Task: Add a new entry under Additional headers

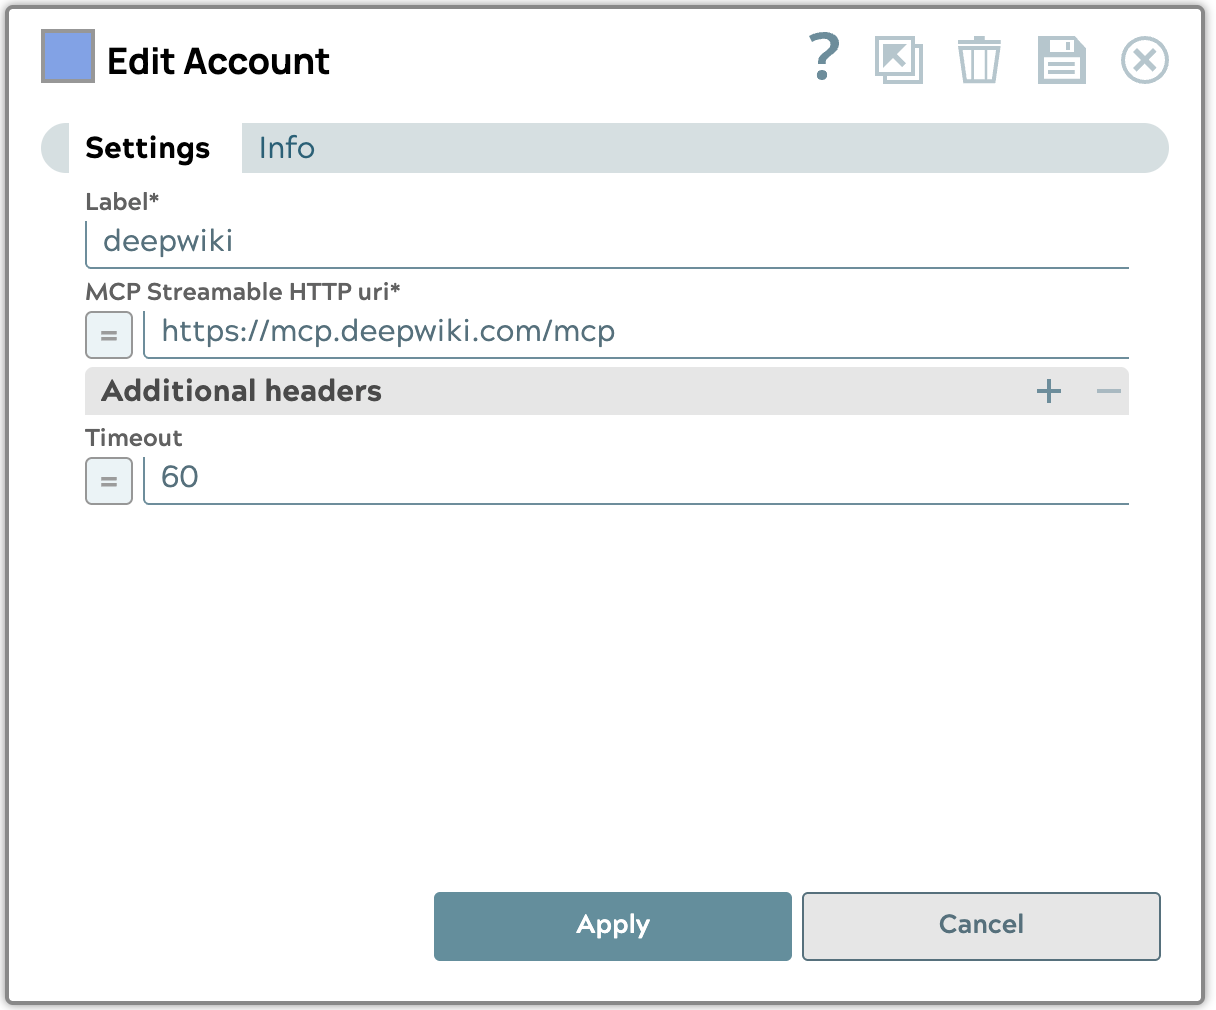Action: pyautogui.click(x=1048, y=391)
